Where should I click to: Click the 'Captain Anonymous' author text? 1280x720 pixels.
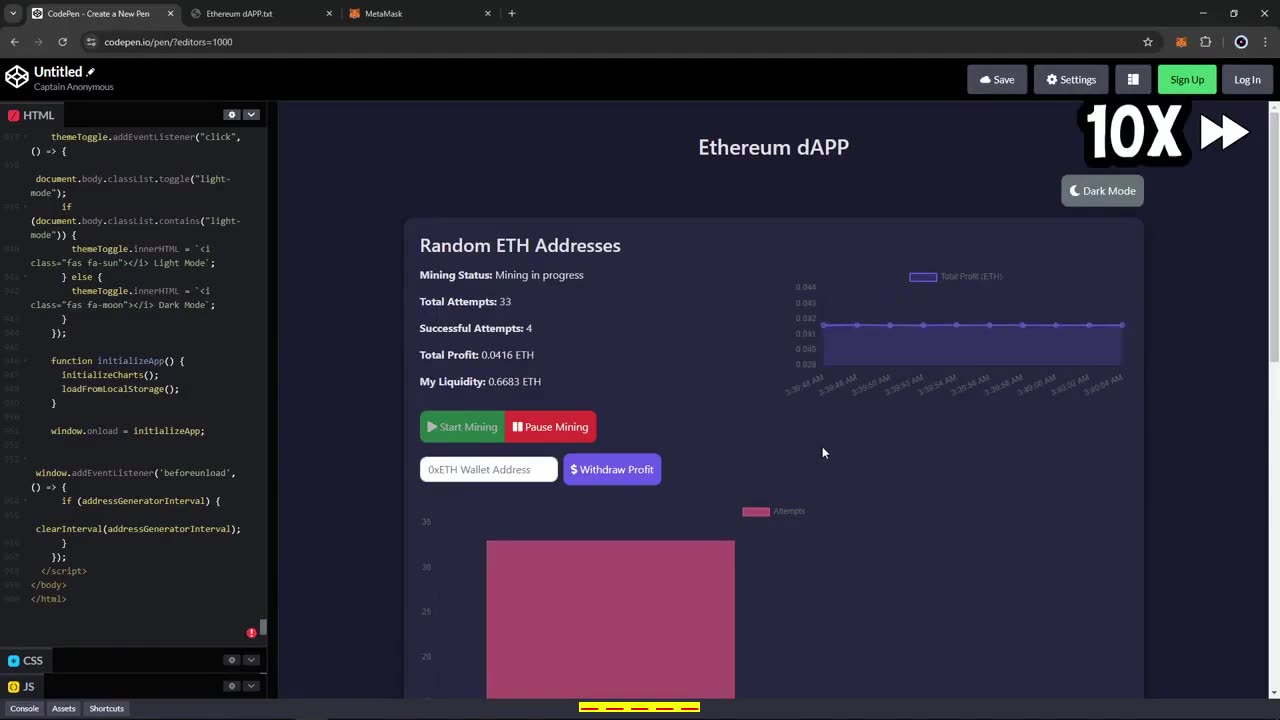(74, 87)
